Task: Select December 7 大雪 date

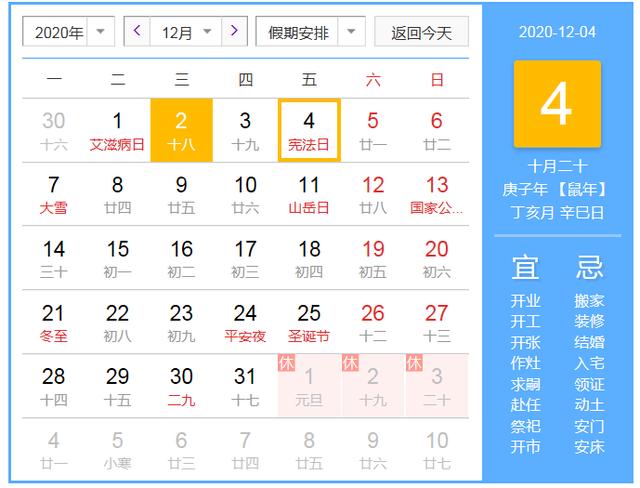Action: tap(54, 194)
